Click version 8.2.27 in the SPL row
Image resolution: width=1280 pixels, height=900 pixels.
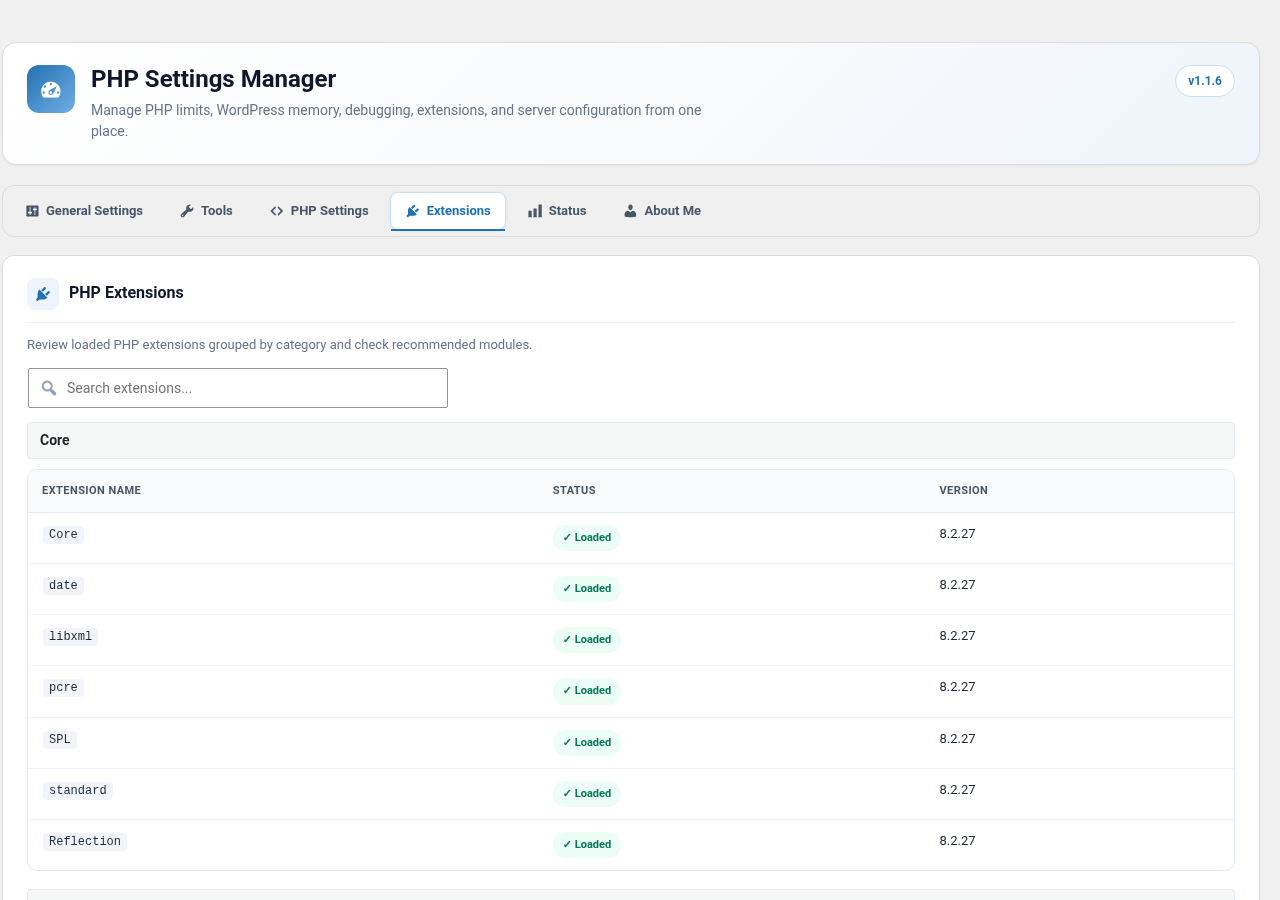(957, 739)
